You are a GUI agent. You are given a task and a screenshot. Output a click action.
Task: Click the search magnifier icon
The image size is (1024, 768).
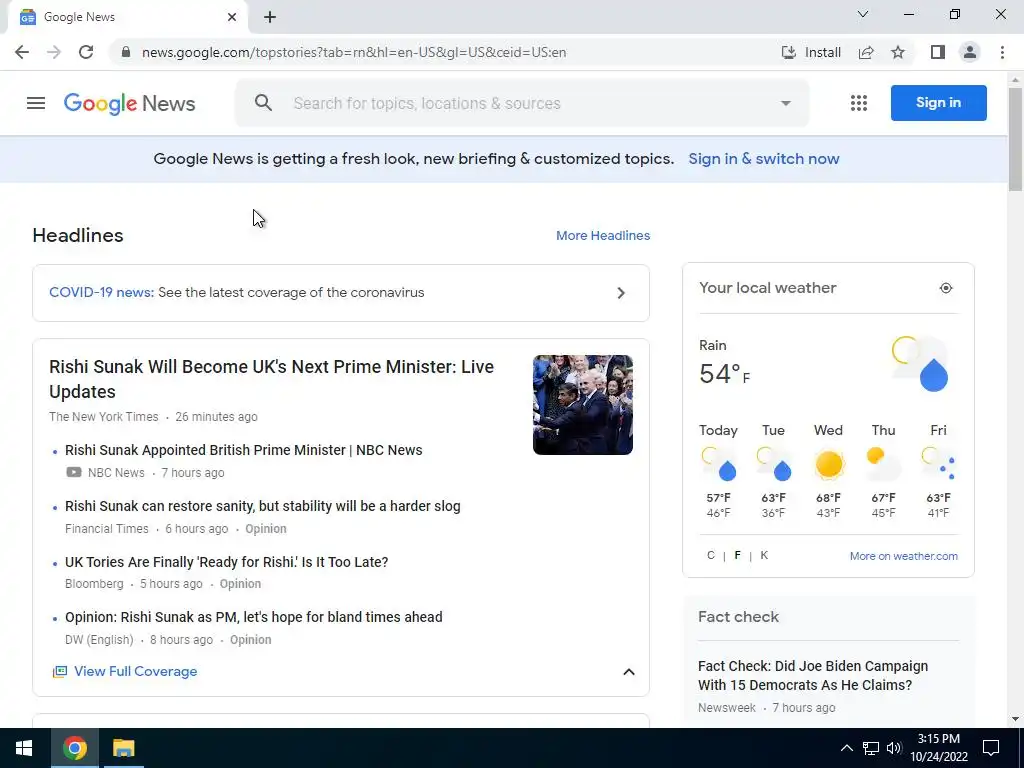point(263,103)
